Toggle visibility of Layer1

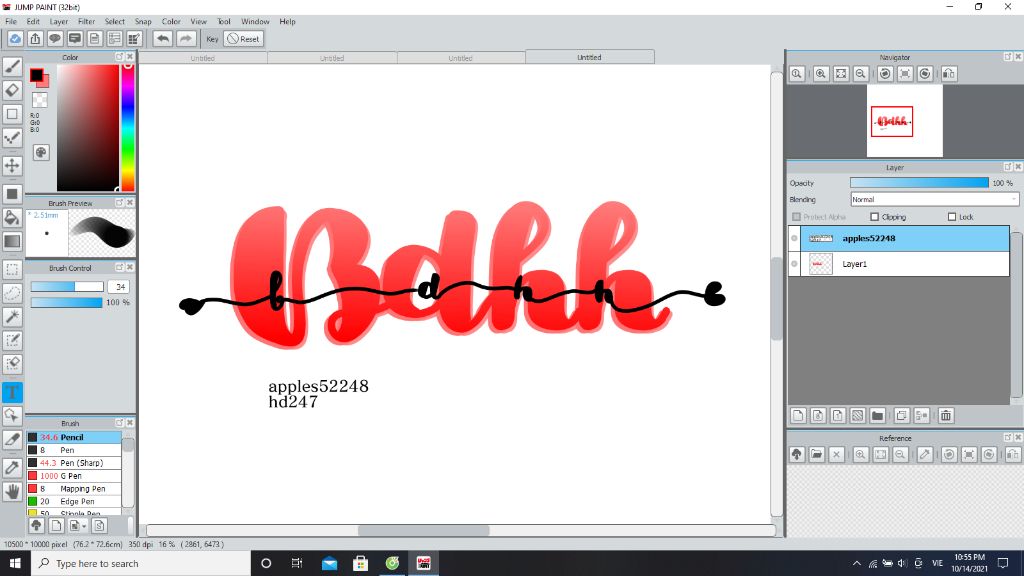tap(794, 264)
